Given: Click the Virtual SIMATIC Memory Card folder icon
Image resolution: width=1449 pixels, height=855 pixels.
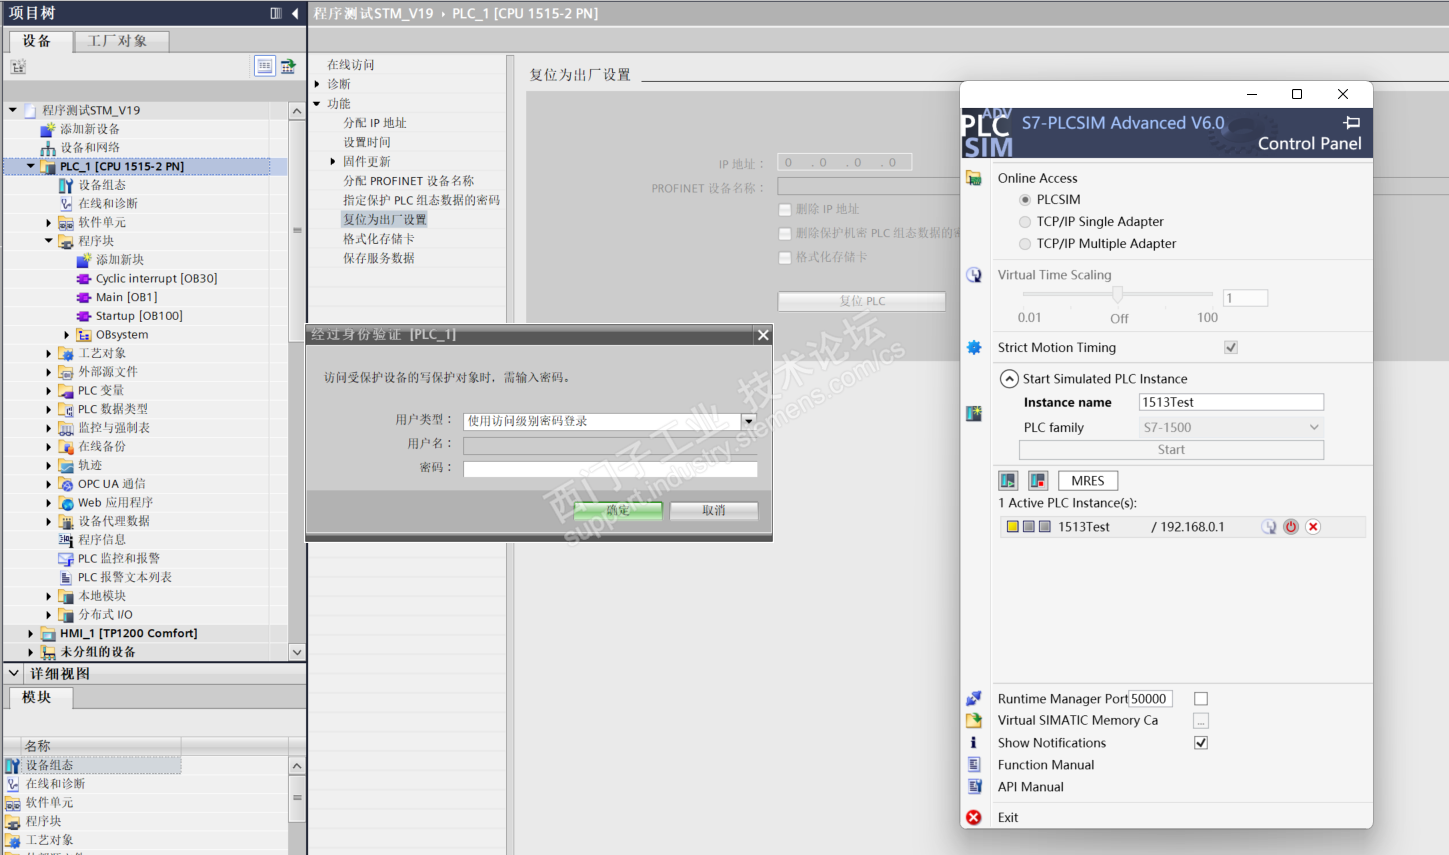Looking at the screenshot, I should coord(973,720).
